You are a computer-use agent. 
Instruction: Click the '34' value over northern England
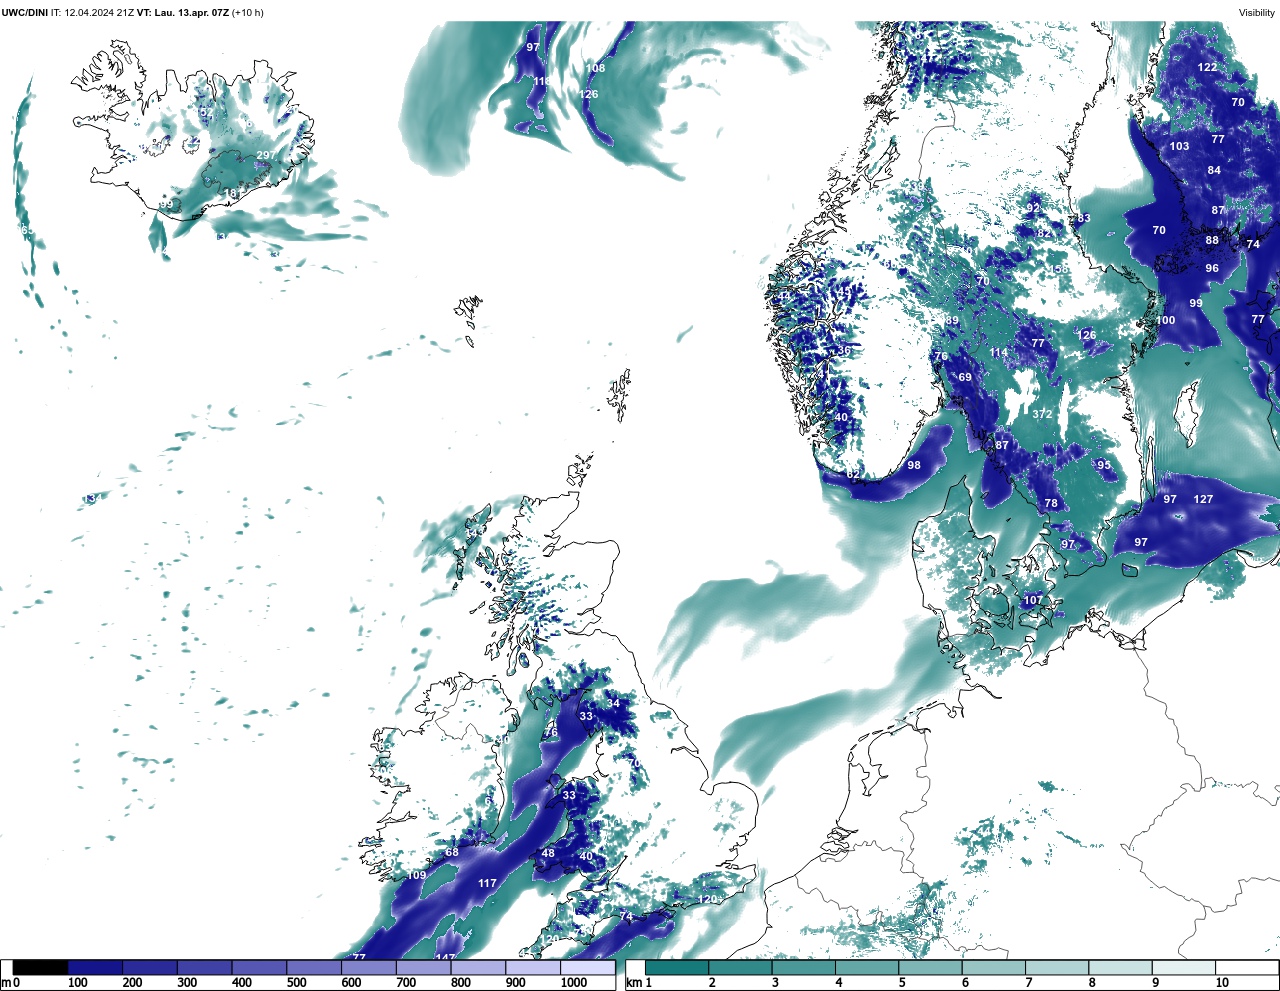click(614, 703)
